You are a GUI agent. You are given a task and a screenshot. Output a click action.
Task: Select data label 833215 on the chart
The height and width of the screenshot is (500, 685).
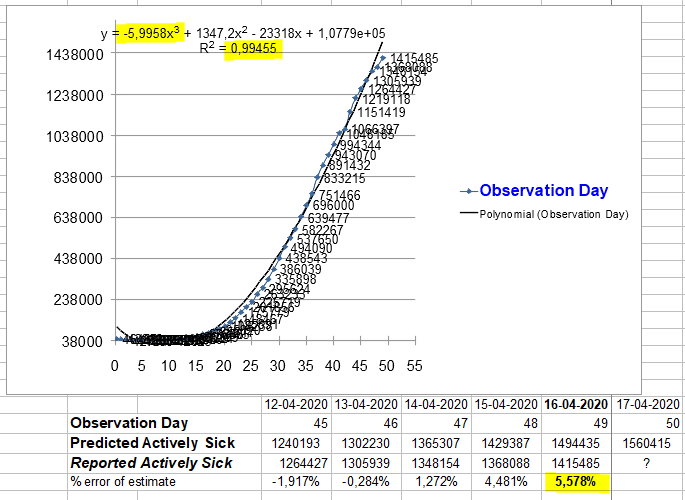(x=345, y=178)
